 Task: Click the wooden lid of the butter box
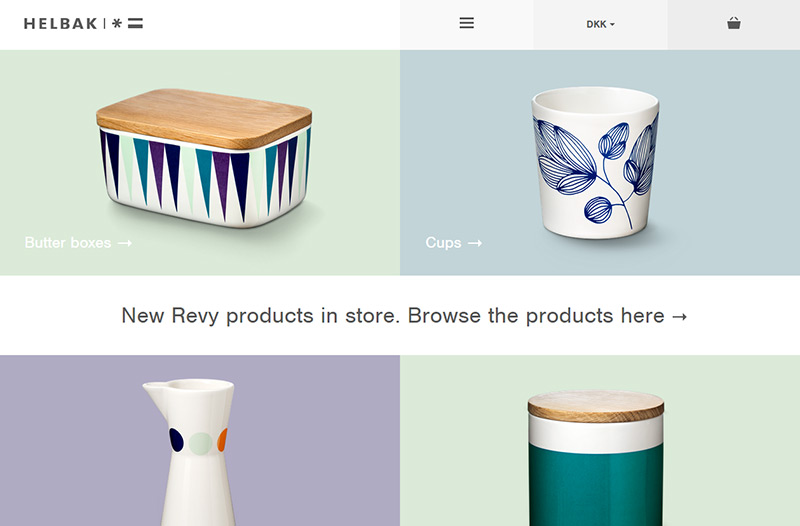[x=204, y=117]
